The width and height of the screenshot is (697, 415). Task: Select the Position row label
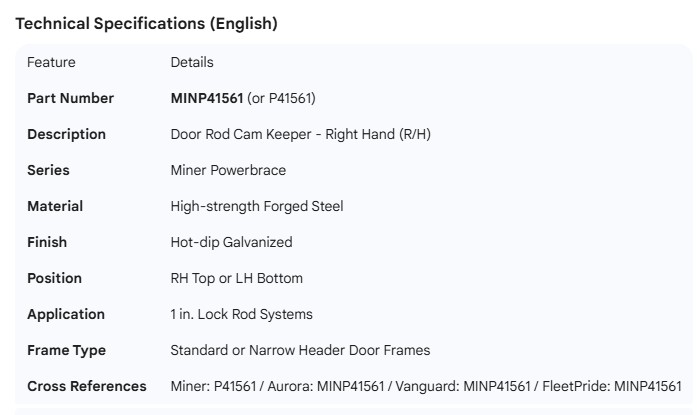[x=54, y=278]
